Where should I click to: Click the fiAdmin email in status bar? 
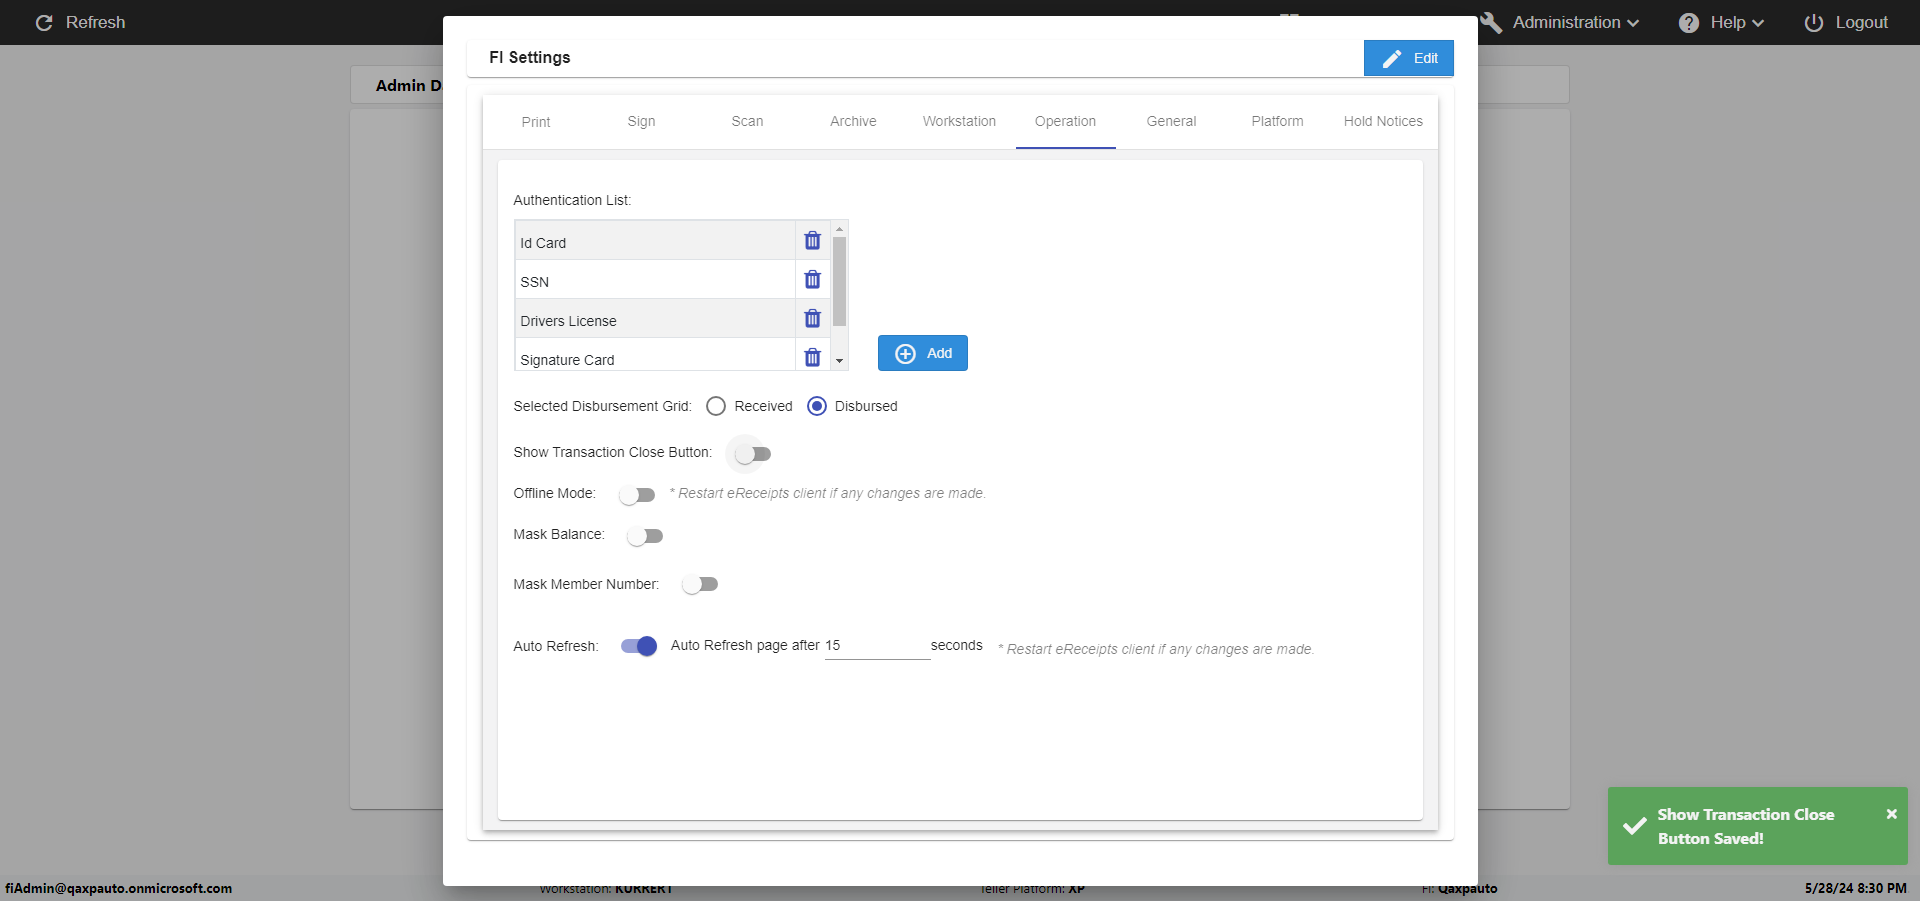118,888
